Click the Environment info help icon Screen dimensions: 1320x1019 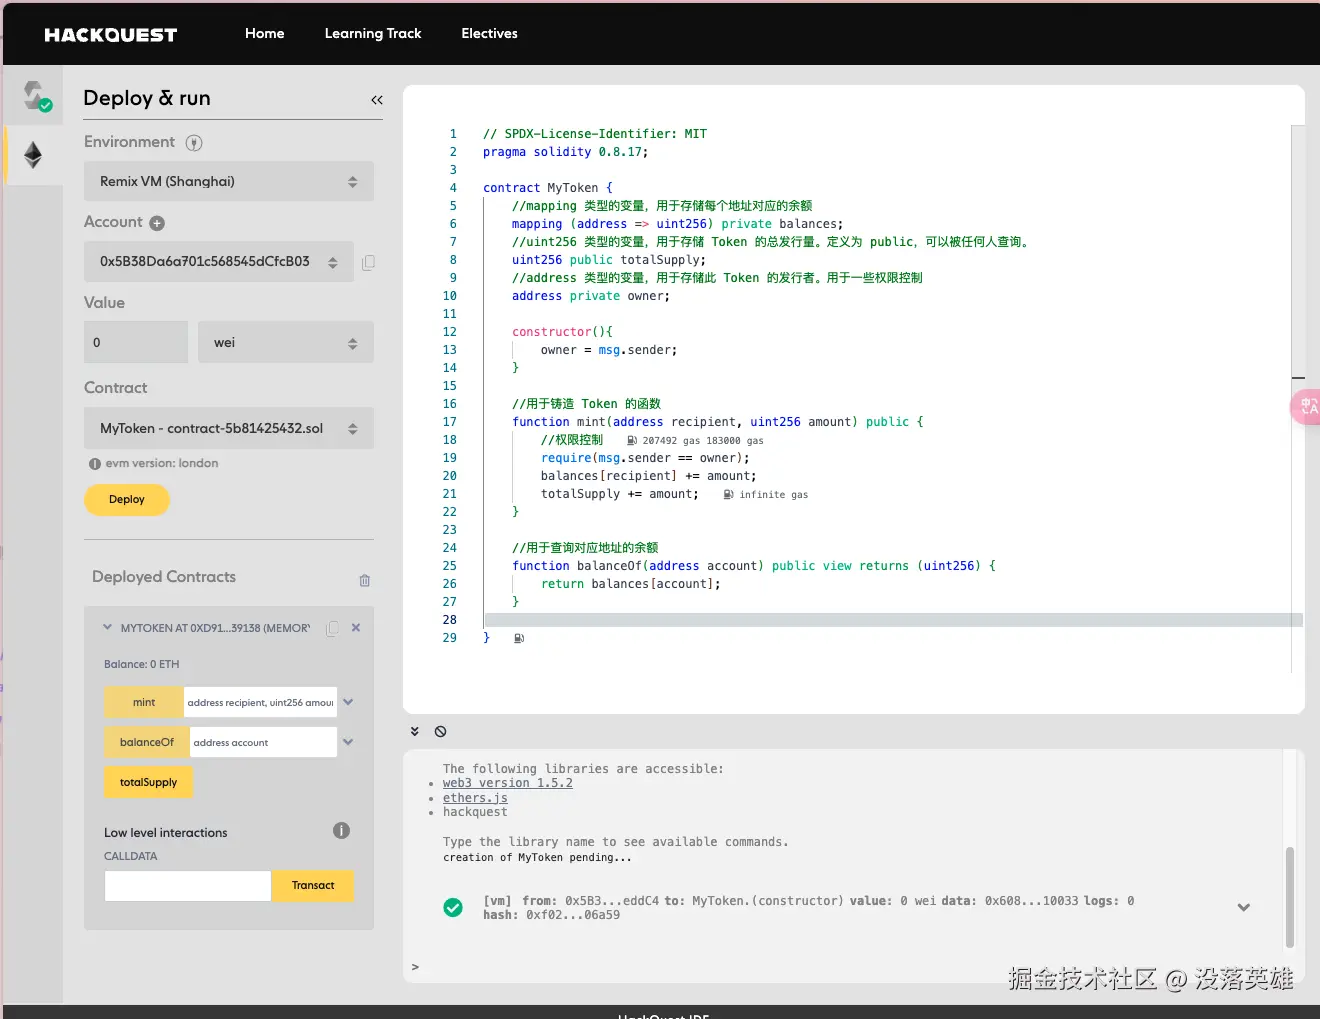point(194,143)
